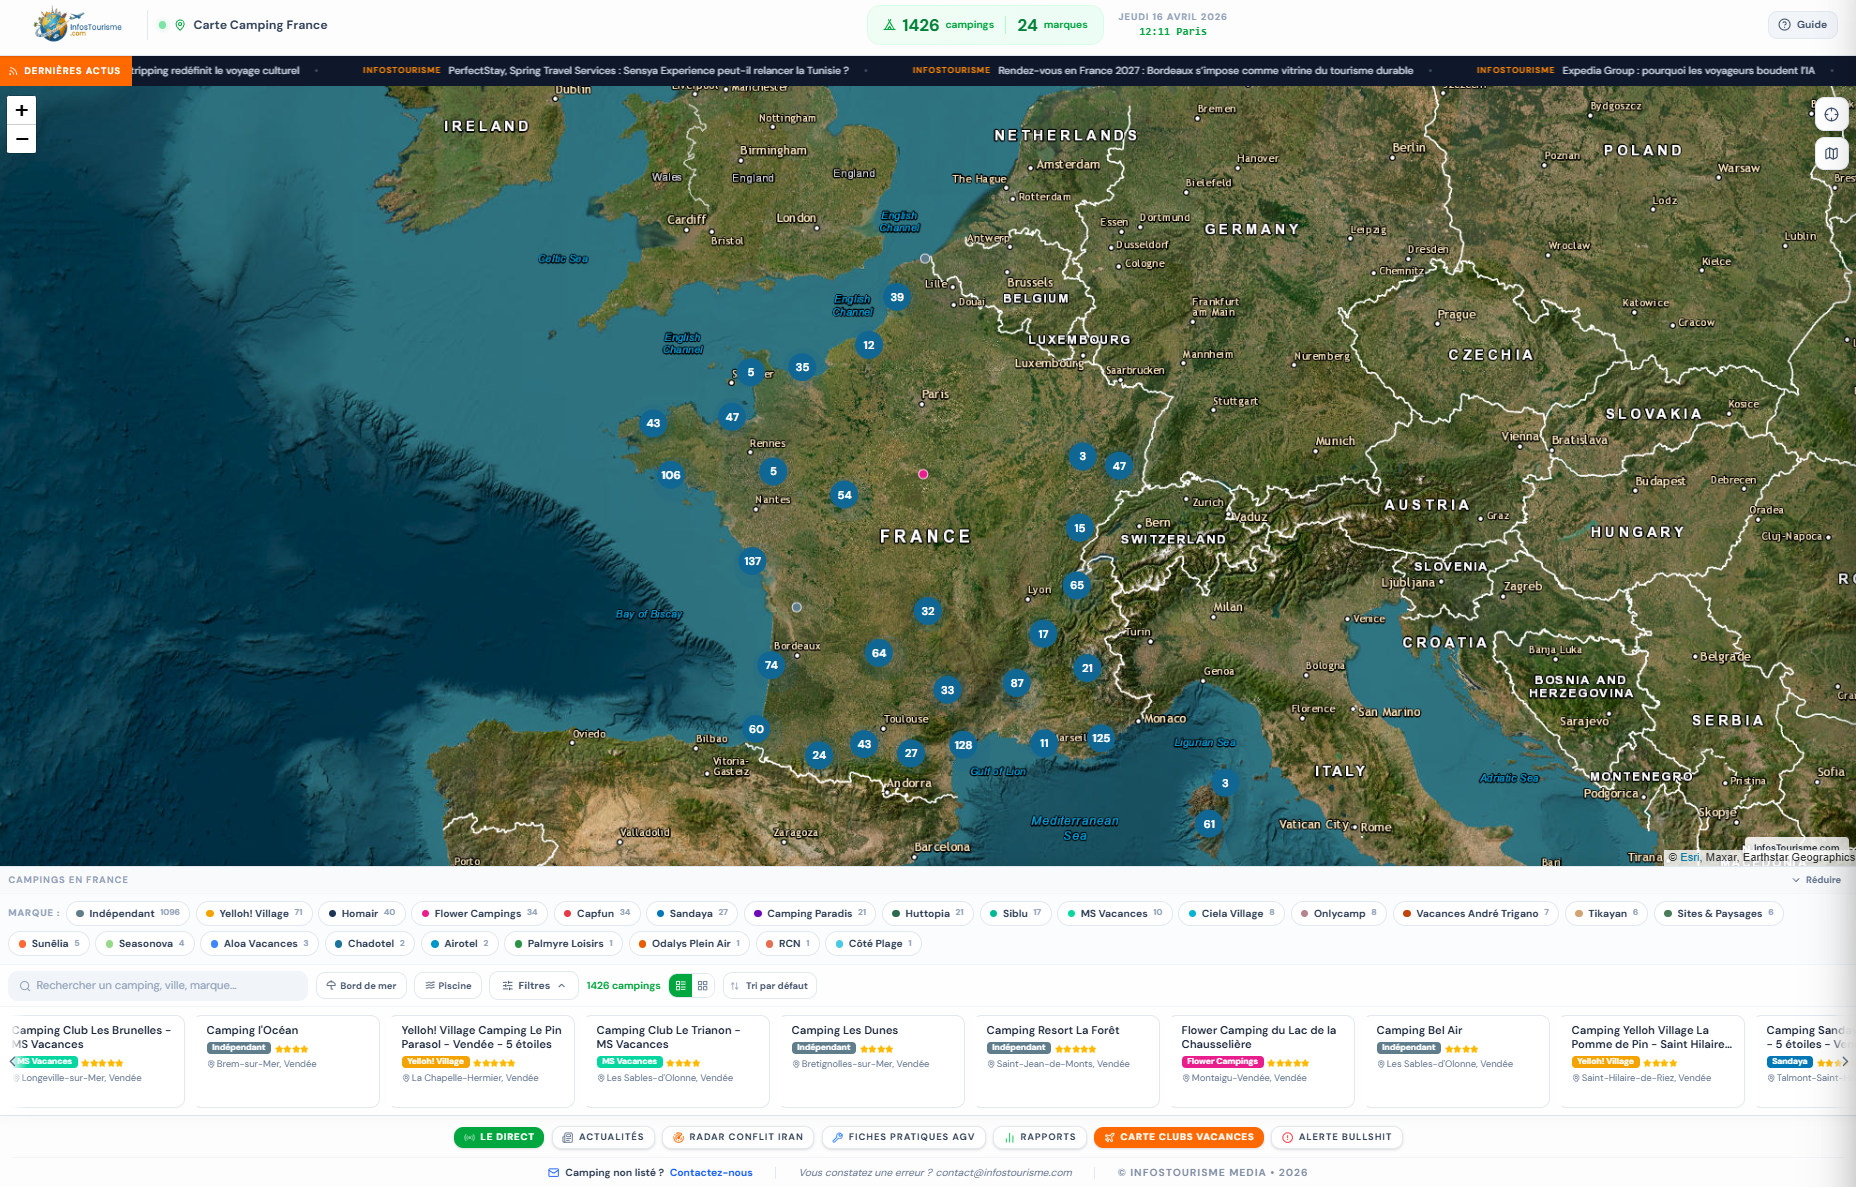The image size is (1856, 1187).
Task: Expand the Filtres dropdown
Action: tap(533, 986)
